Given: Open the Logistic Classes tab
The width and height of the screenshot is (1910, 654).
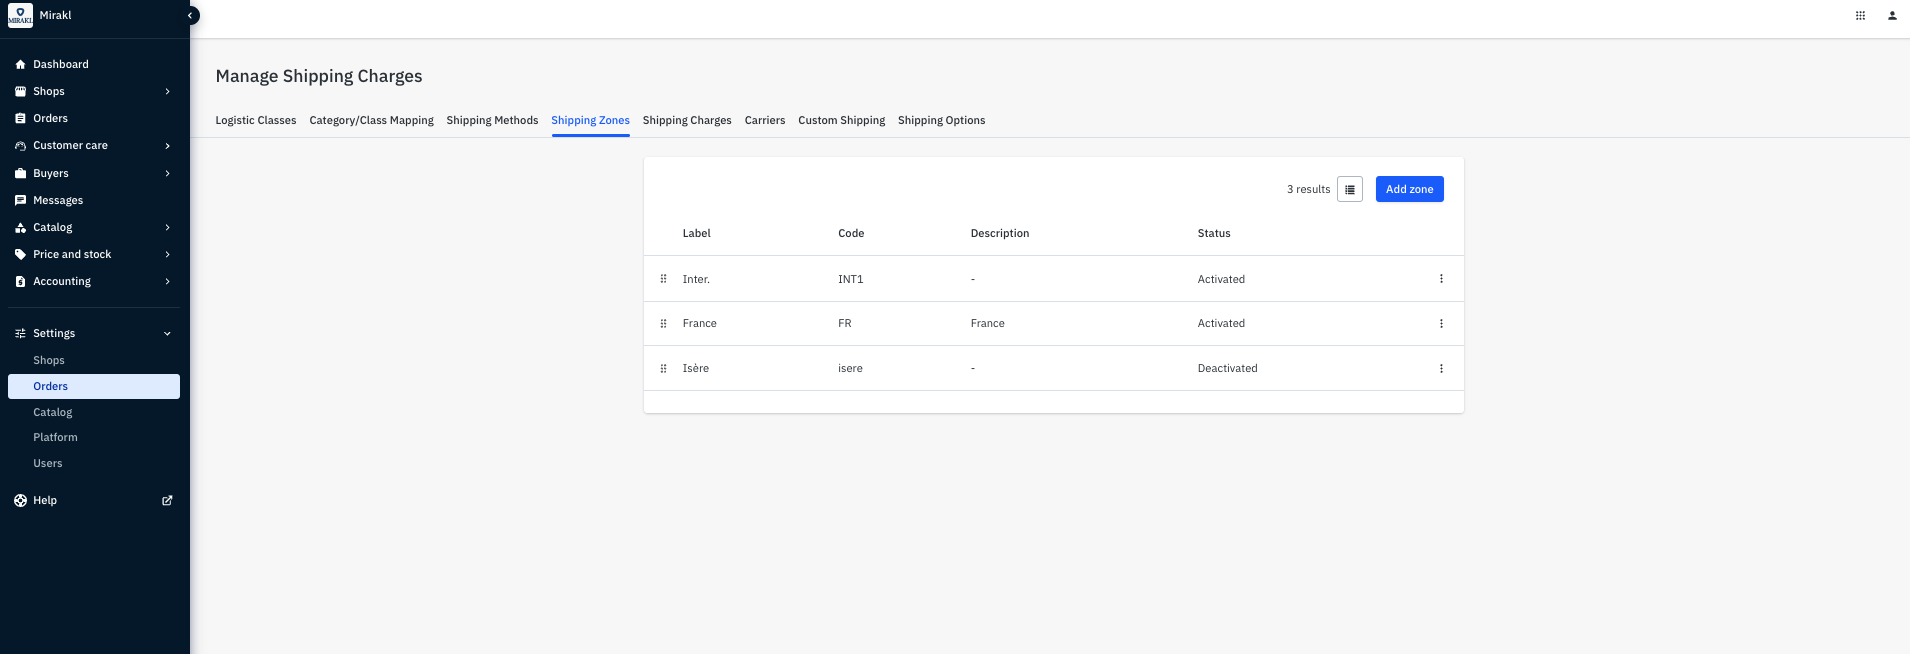Looking at the screenshot, I should (256, 120).
